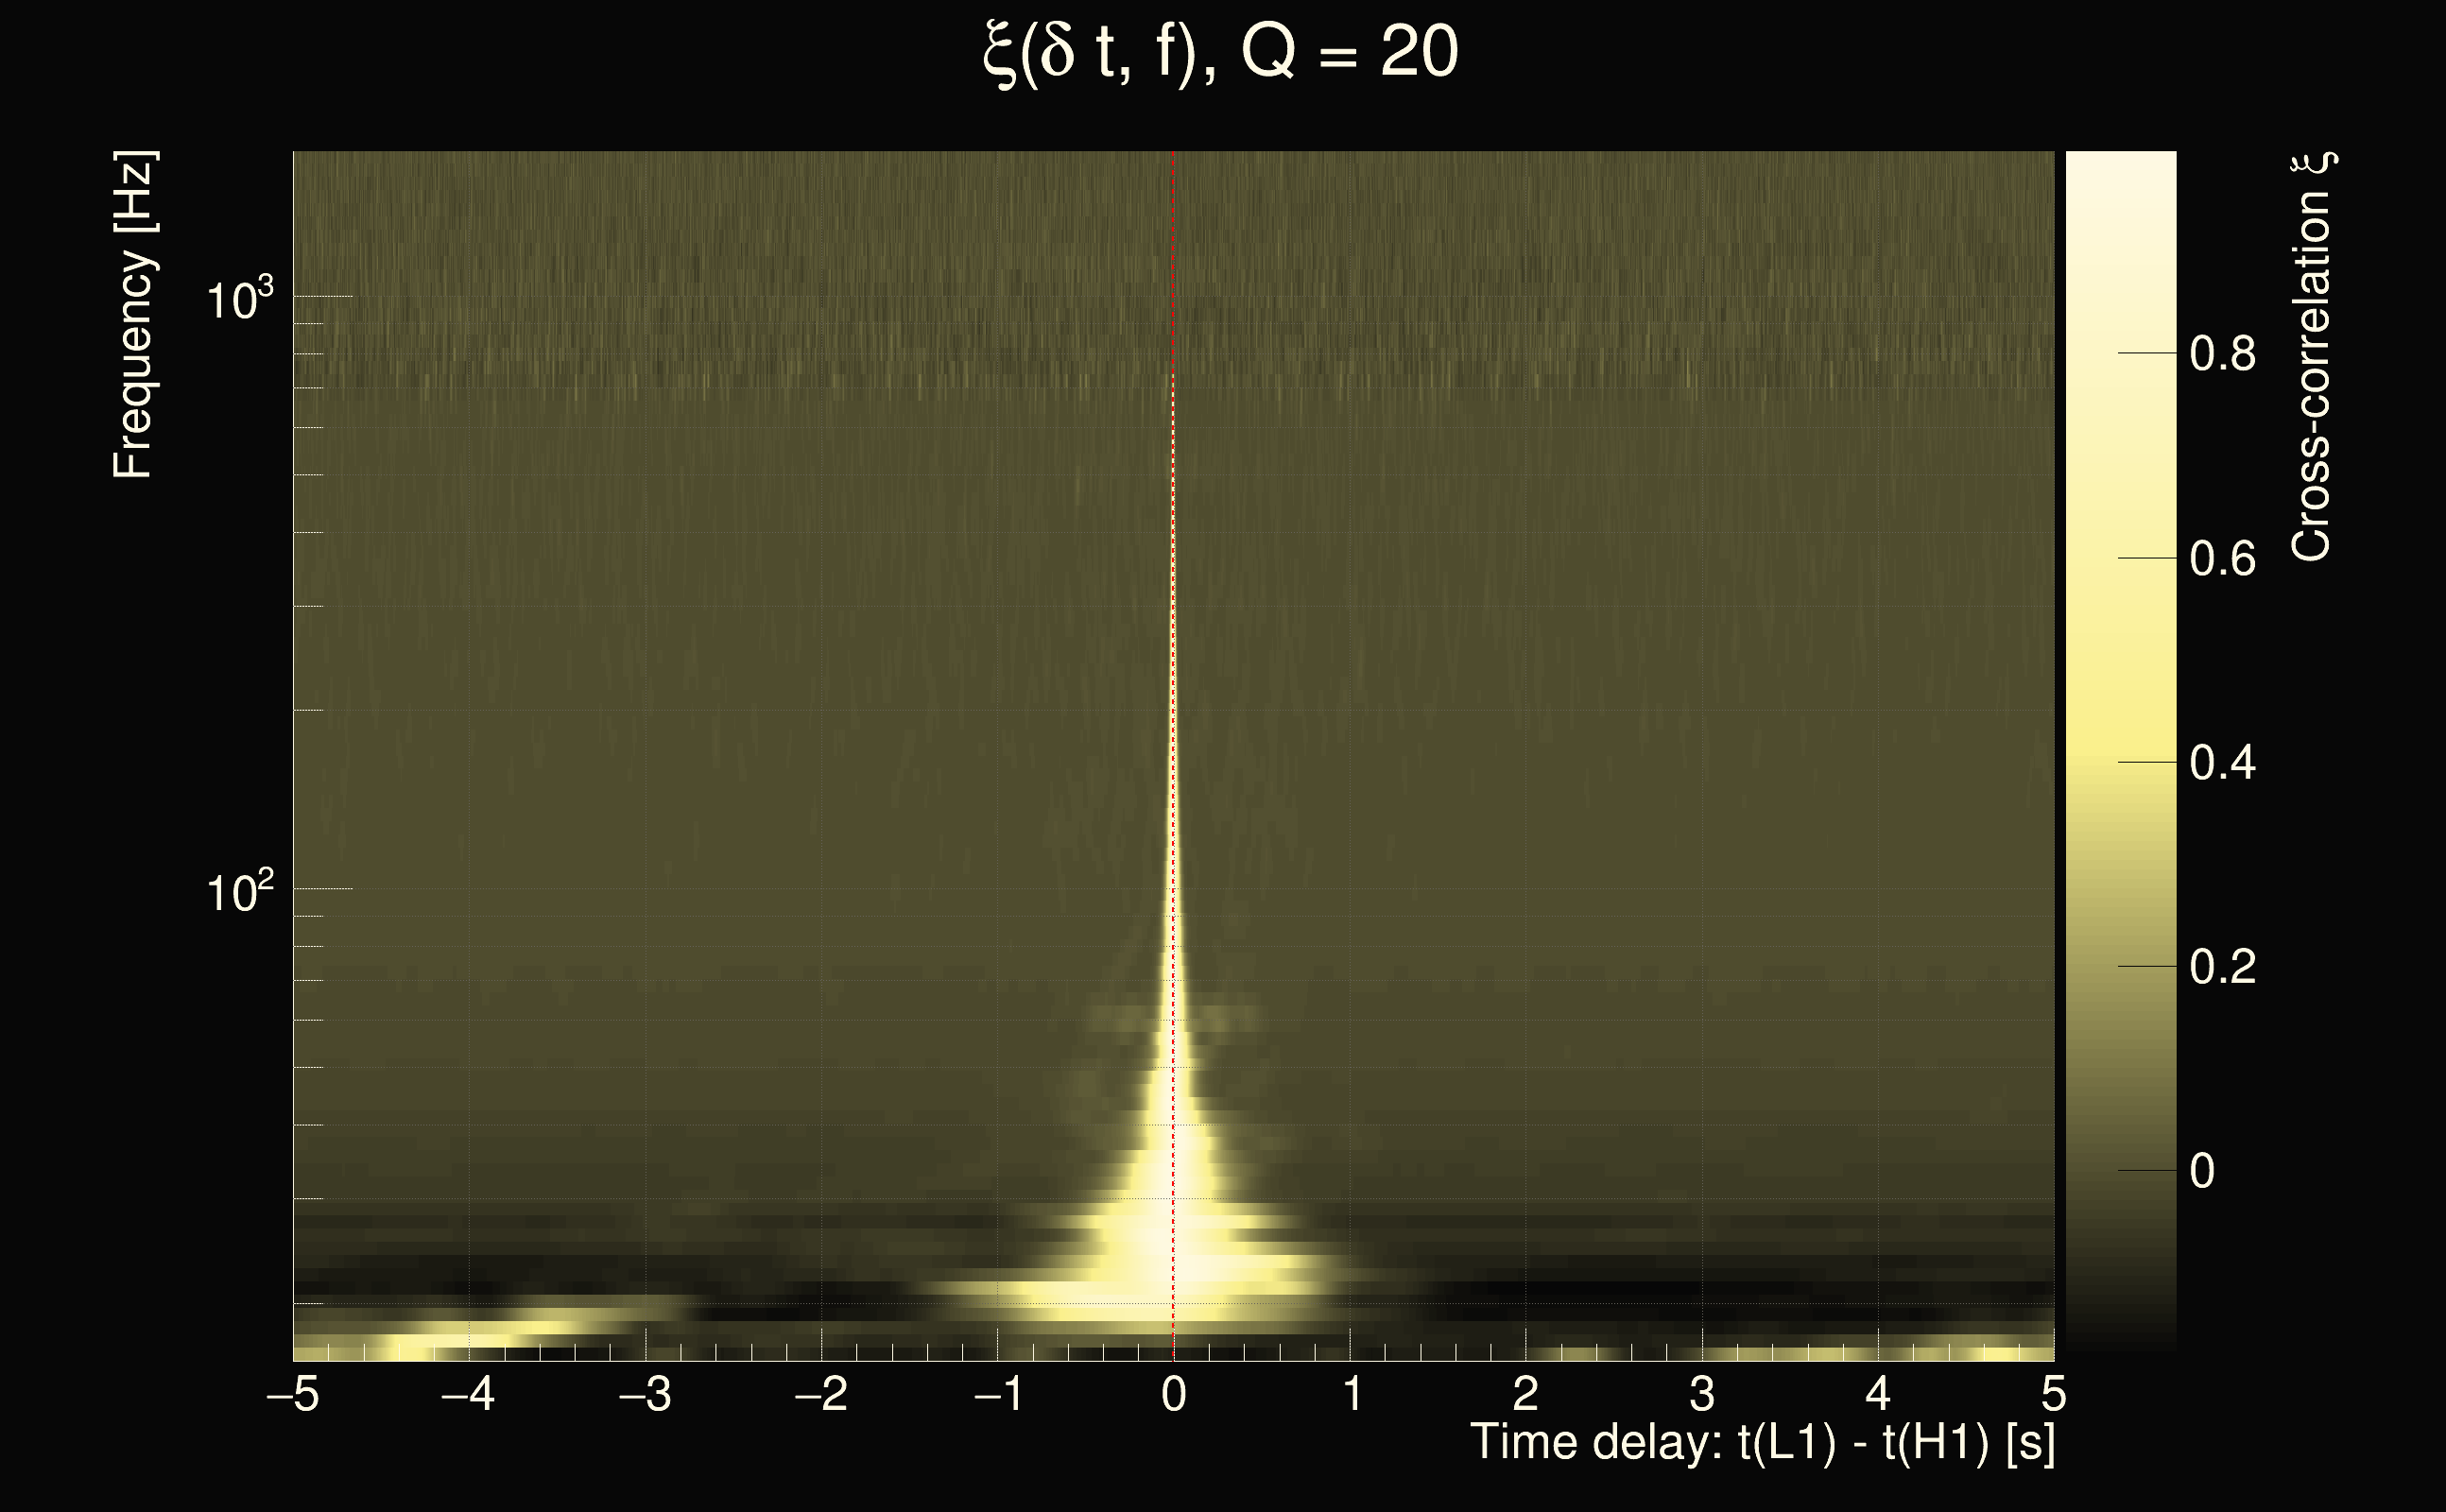Image resolution: width=2446 pixels, height=1512 pixels.
Task: Click the 5 label on time axis
Action: coord(2053,1394)
